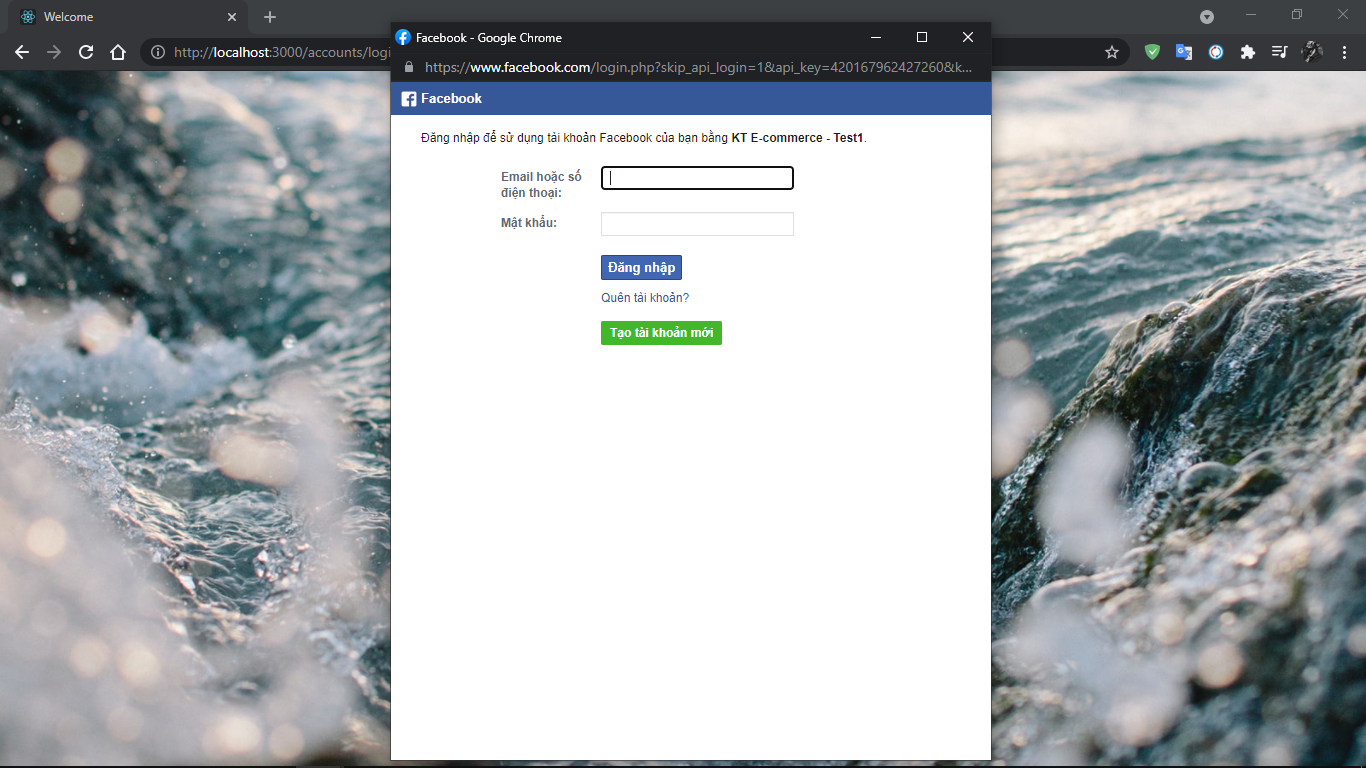1366x768 pixels.
Task: Open the Google Translate extension
Action: tap(1183, 52)
